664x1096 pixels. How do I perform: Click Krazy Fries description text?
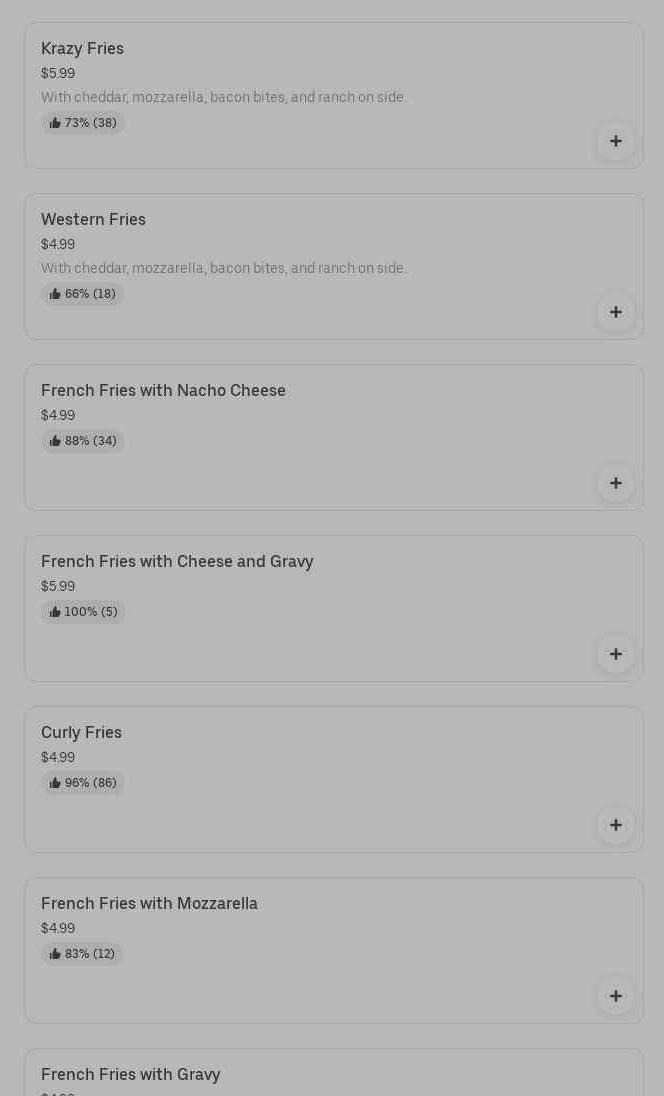coord(223,97)
